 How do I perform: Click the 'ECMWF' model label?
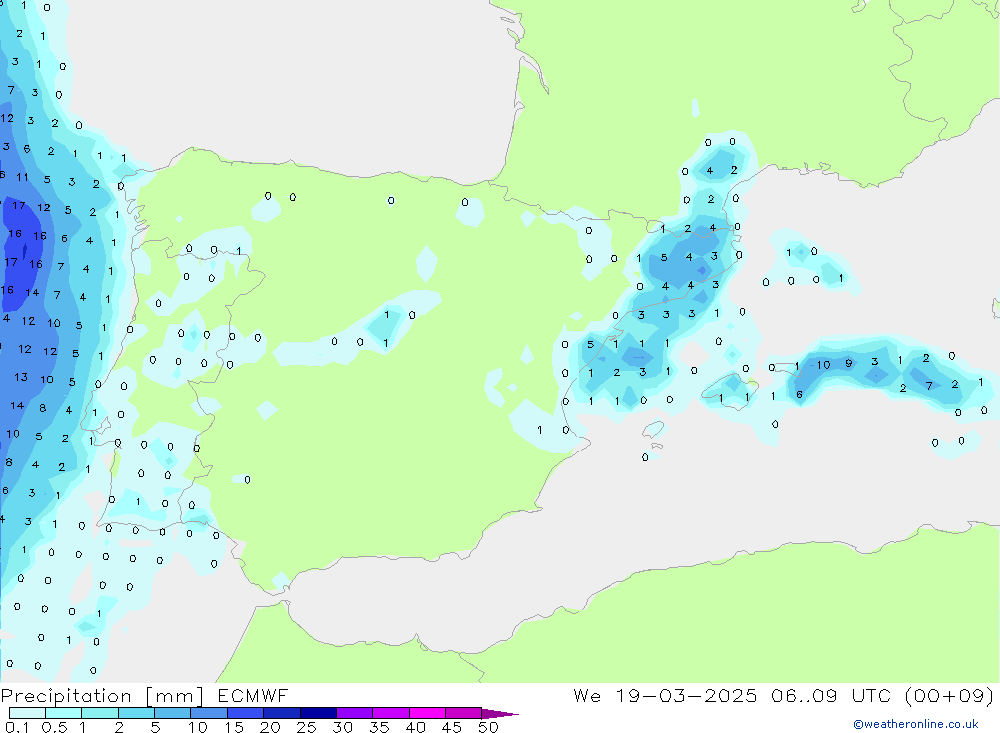click(253, 695)
